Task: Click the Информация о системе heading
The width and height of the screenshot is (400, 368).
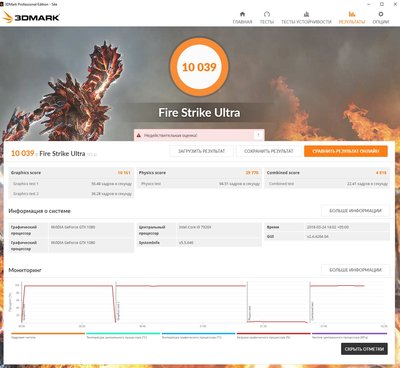Action: pos(39,211)
